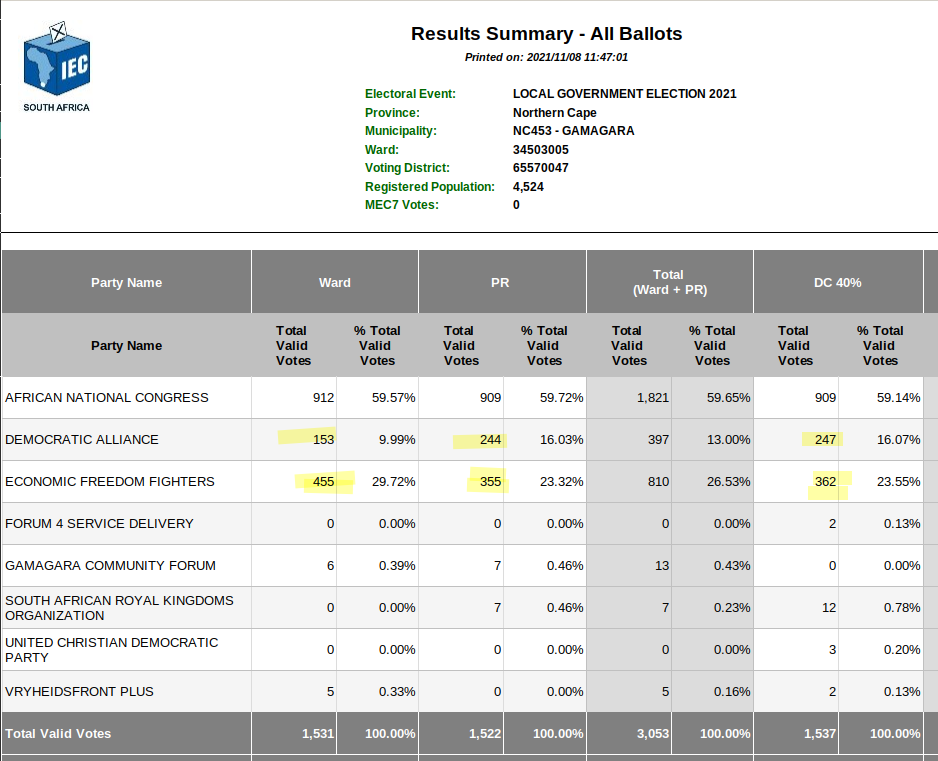Click ward number 34503005
Image resolution: width=938 pixels, height=761 pixels.
541,150
